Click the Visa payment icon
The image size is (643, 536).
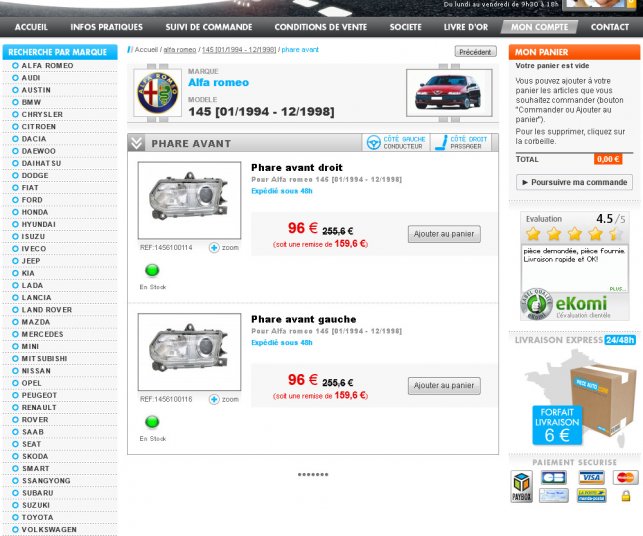(x=591, y=477)
